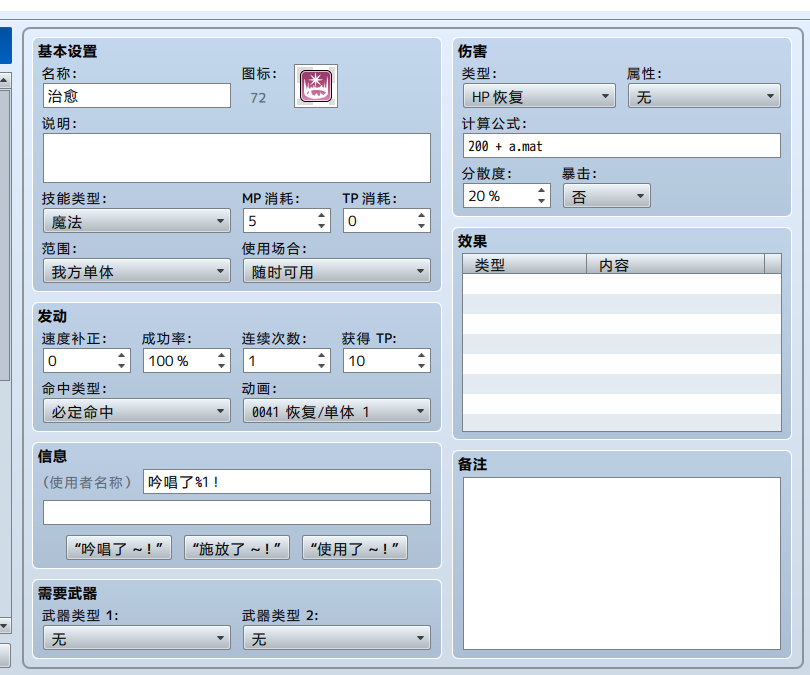Focus the 说明 description text box
The height and width of the screenshot is (675, 810).
point(237,158)
